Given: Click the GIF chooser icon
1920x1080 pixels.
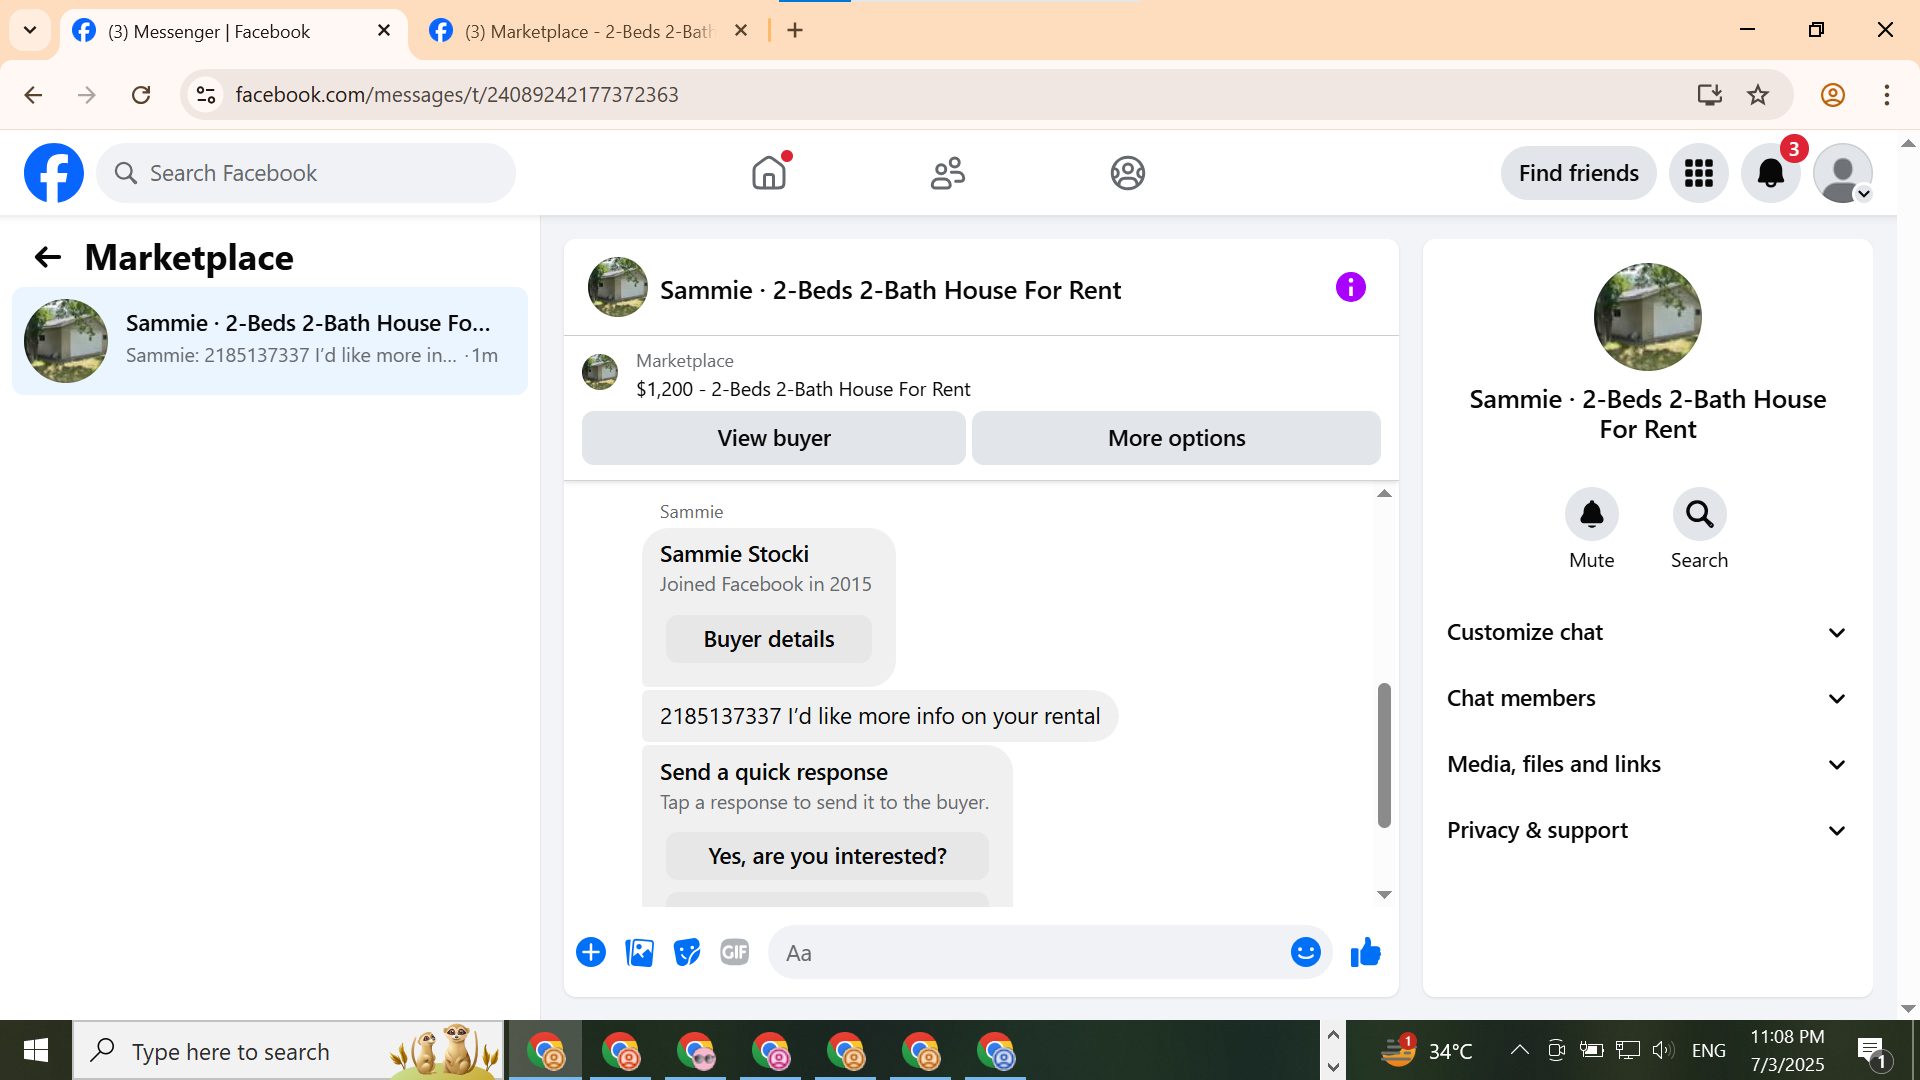Looking at the screenshot, I should [x=735, y=953].
